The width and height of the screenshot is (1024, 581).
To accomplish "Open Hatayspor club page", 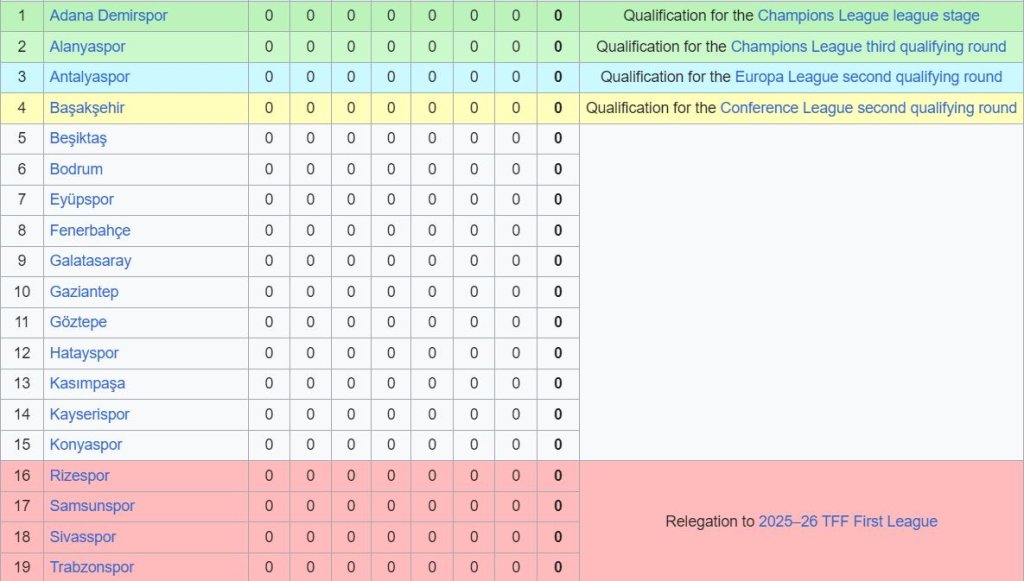I will pos(84,353).
